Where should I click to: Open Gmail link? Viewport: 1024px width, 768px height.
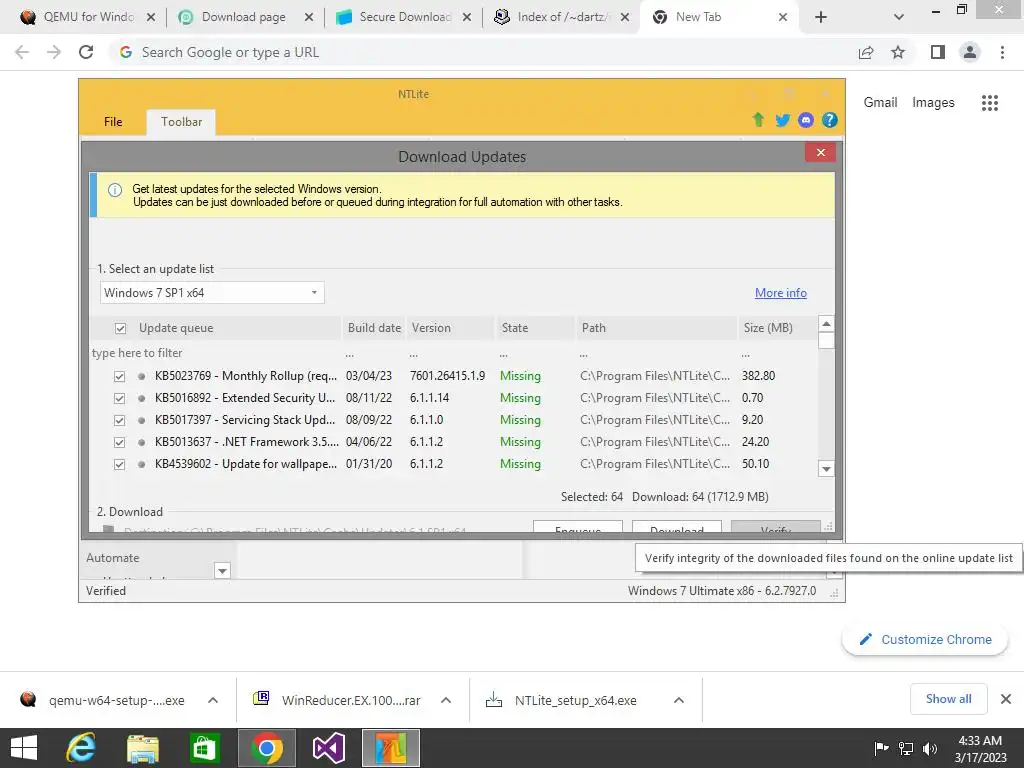click(880, 103)
